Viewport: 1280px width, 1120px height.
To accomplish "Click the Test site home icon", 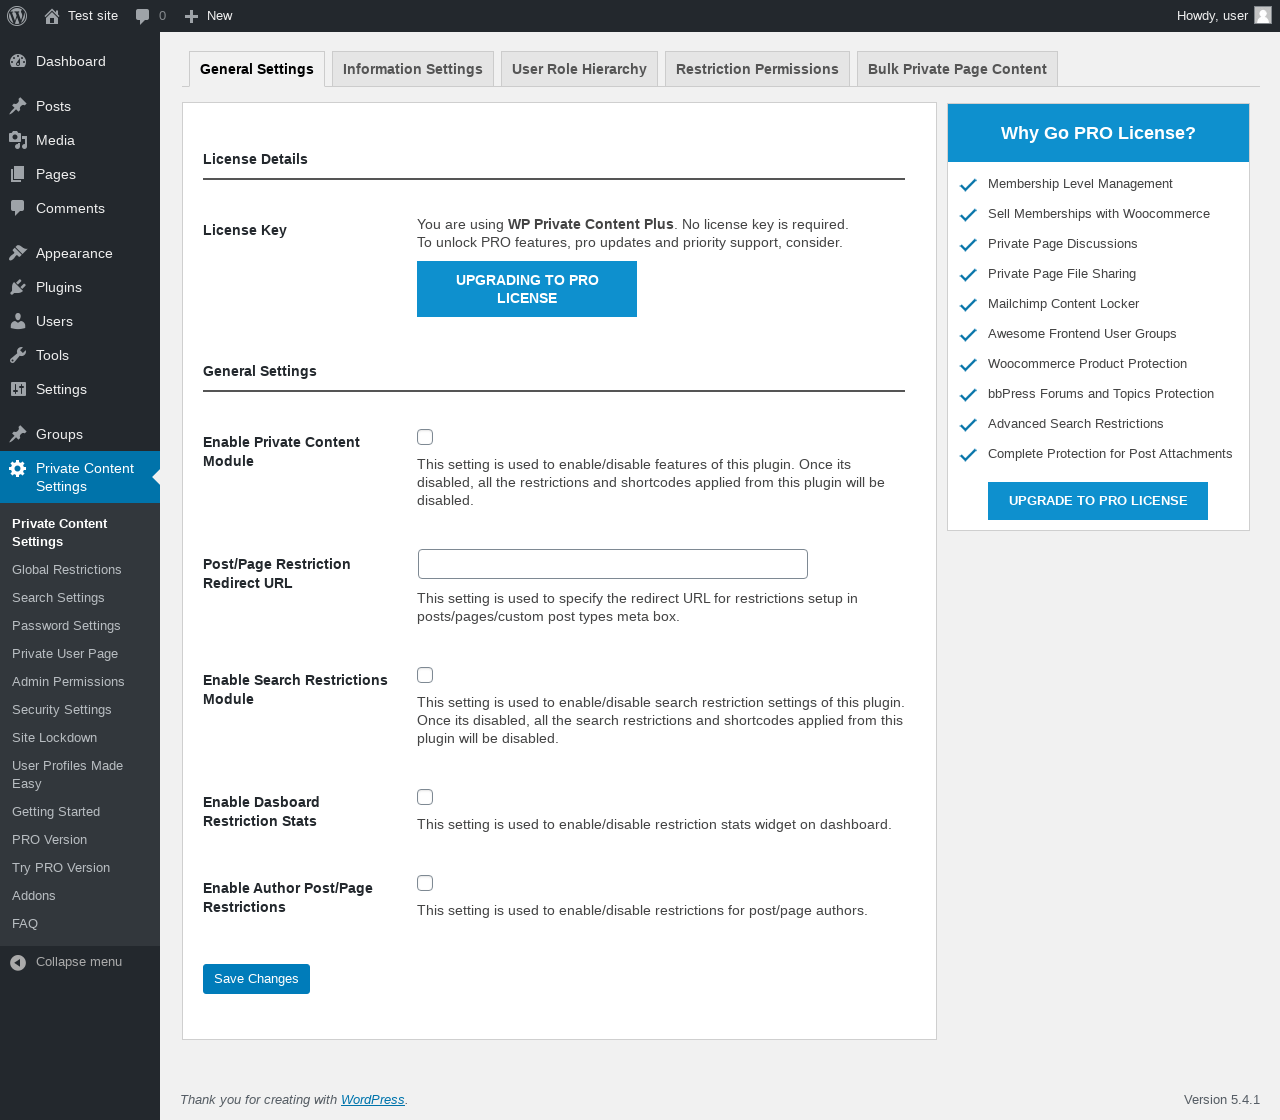I will pyautogui.click(x=52, y=16).
